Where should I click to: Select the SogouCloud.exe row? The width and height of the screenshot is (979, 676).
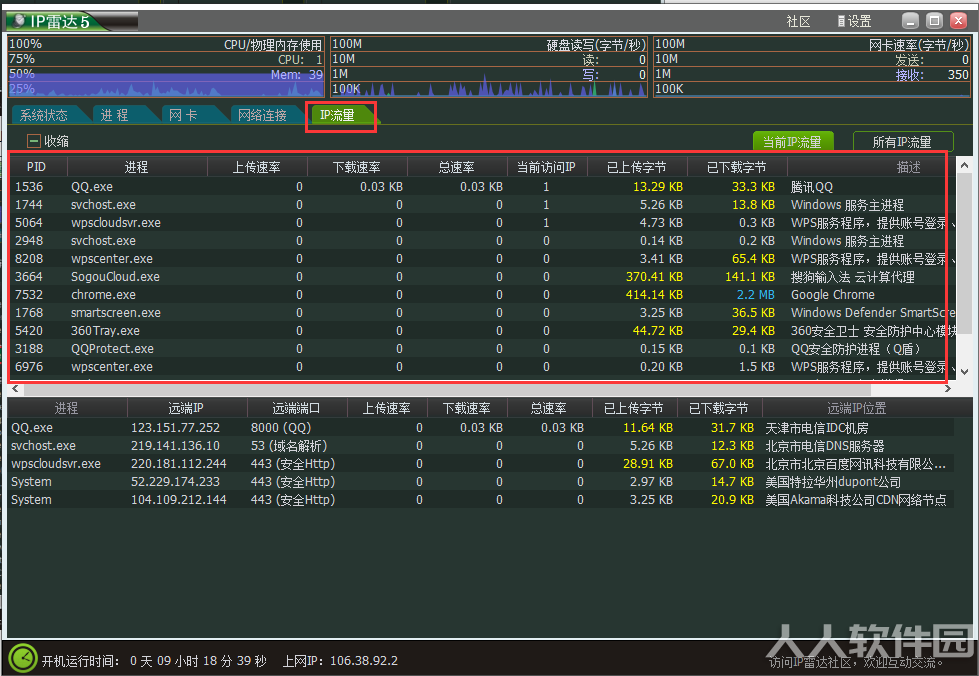(x=480, y=277)
